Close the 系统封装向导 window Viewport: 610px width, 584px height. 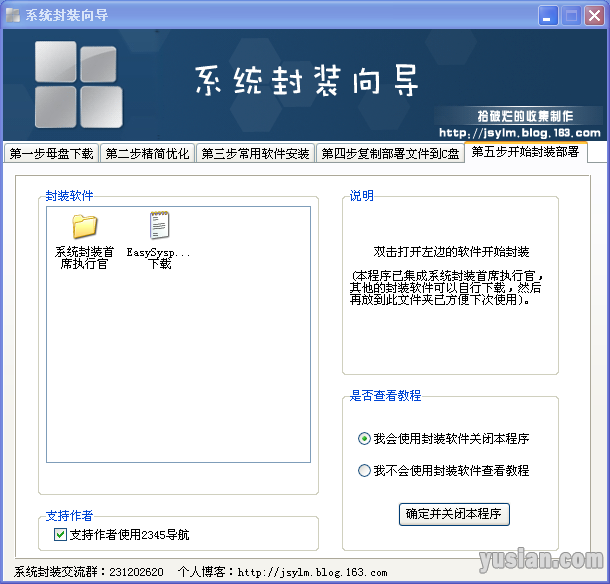tap(593, 15)
